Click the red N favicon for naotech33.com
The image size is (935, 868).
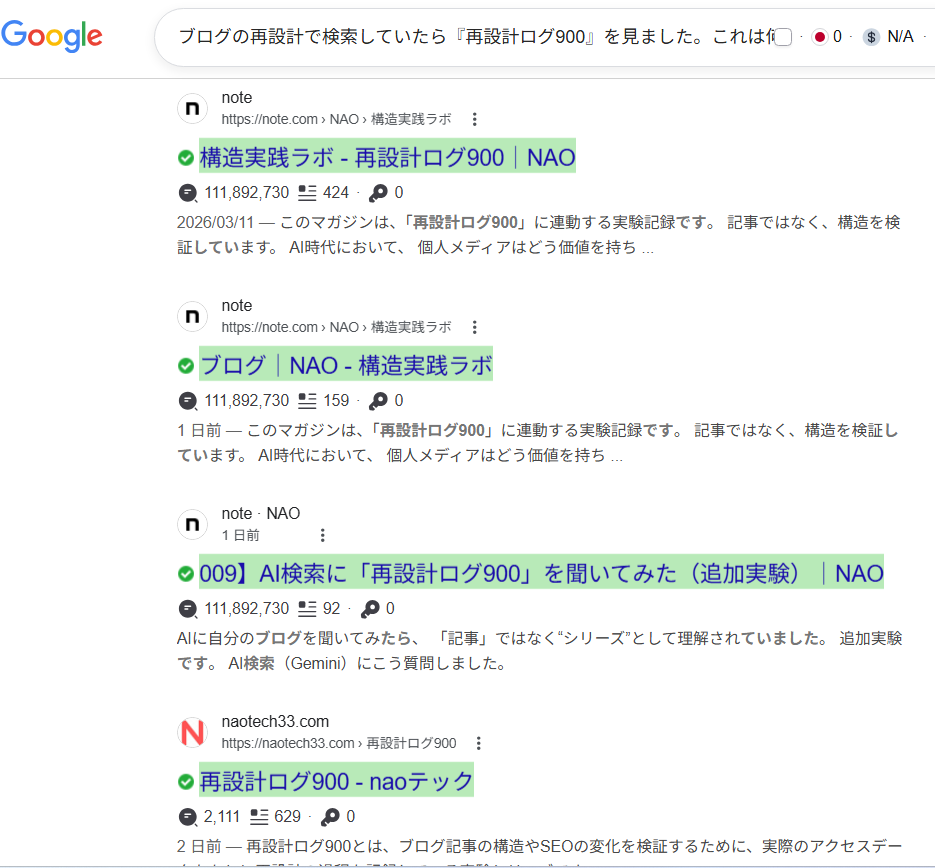coord(192,733)
